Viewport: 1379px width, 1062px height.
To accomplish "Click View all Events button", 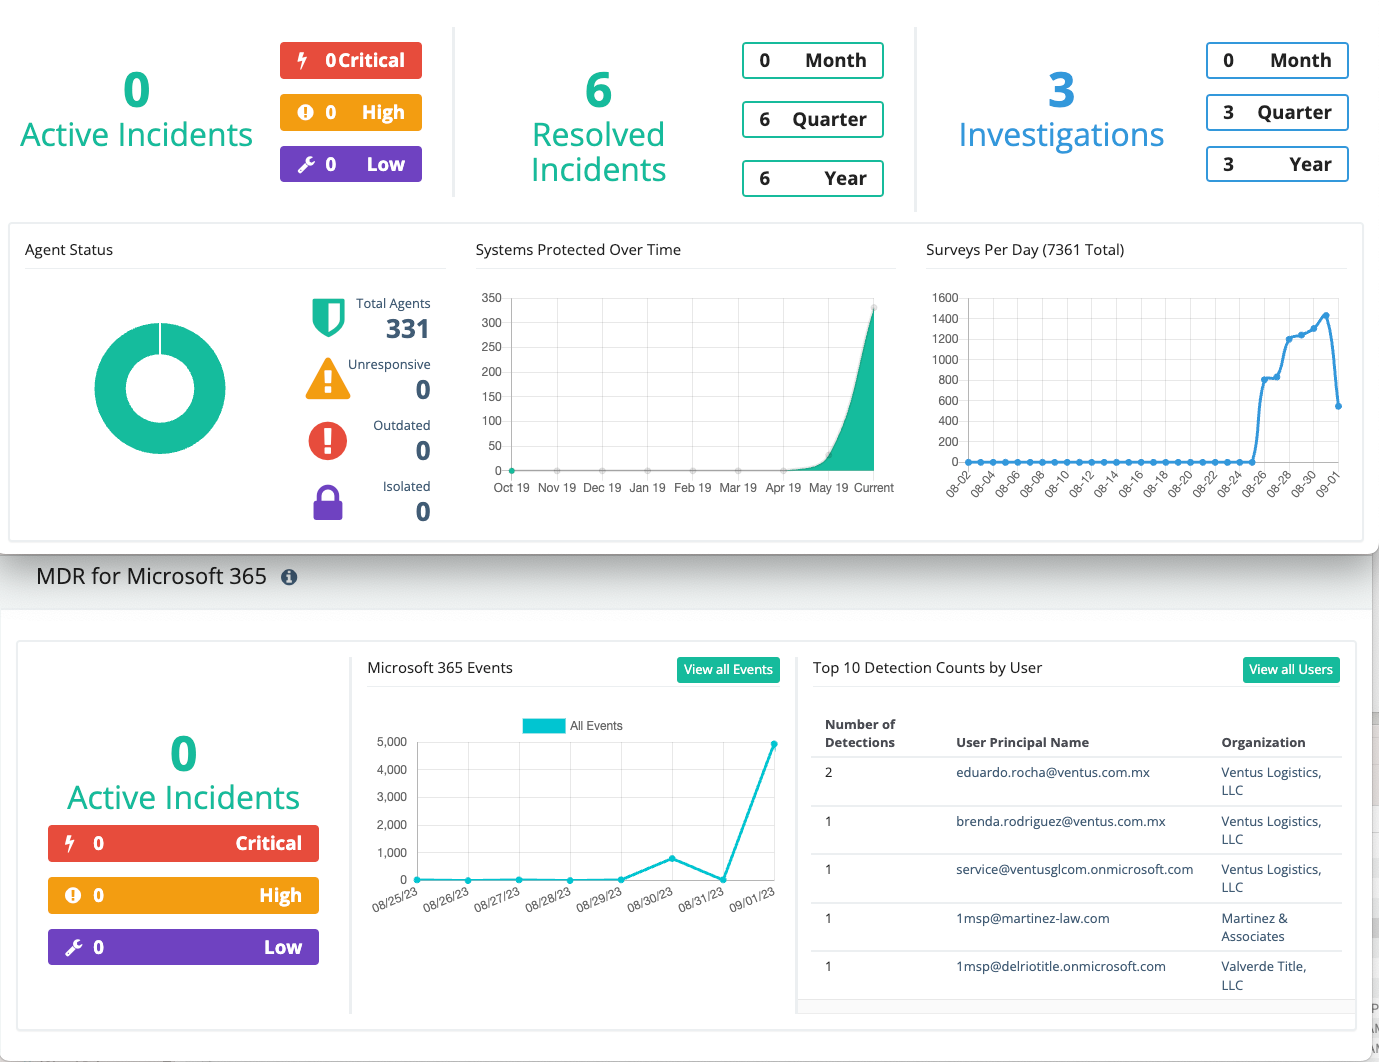I will pos(728,670).
